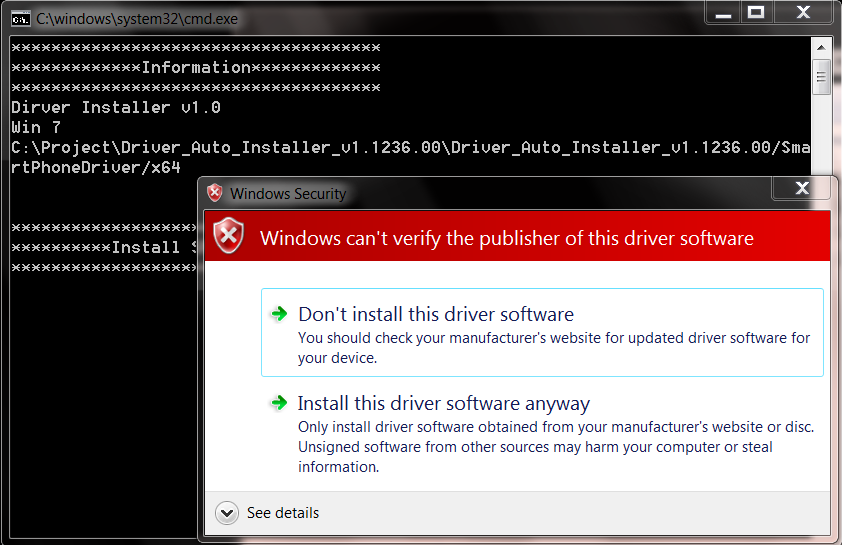Maximize the cmd.exe console window
Viewport: 842px width, 545px height.
757,12
